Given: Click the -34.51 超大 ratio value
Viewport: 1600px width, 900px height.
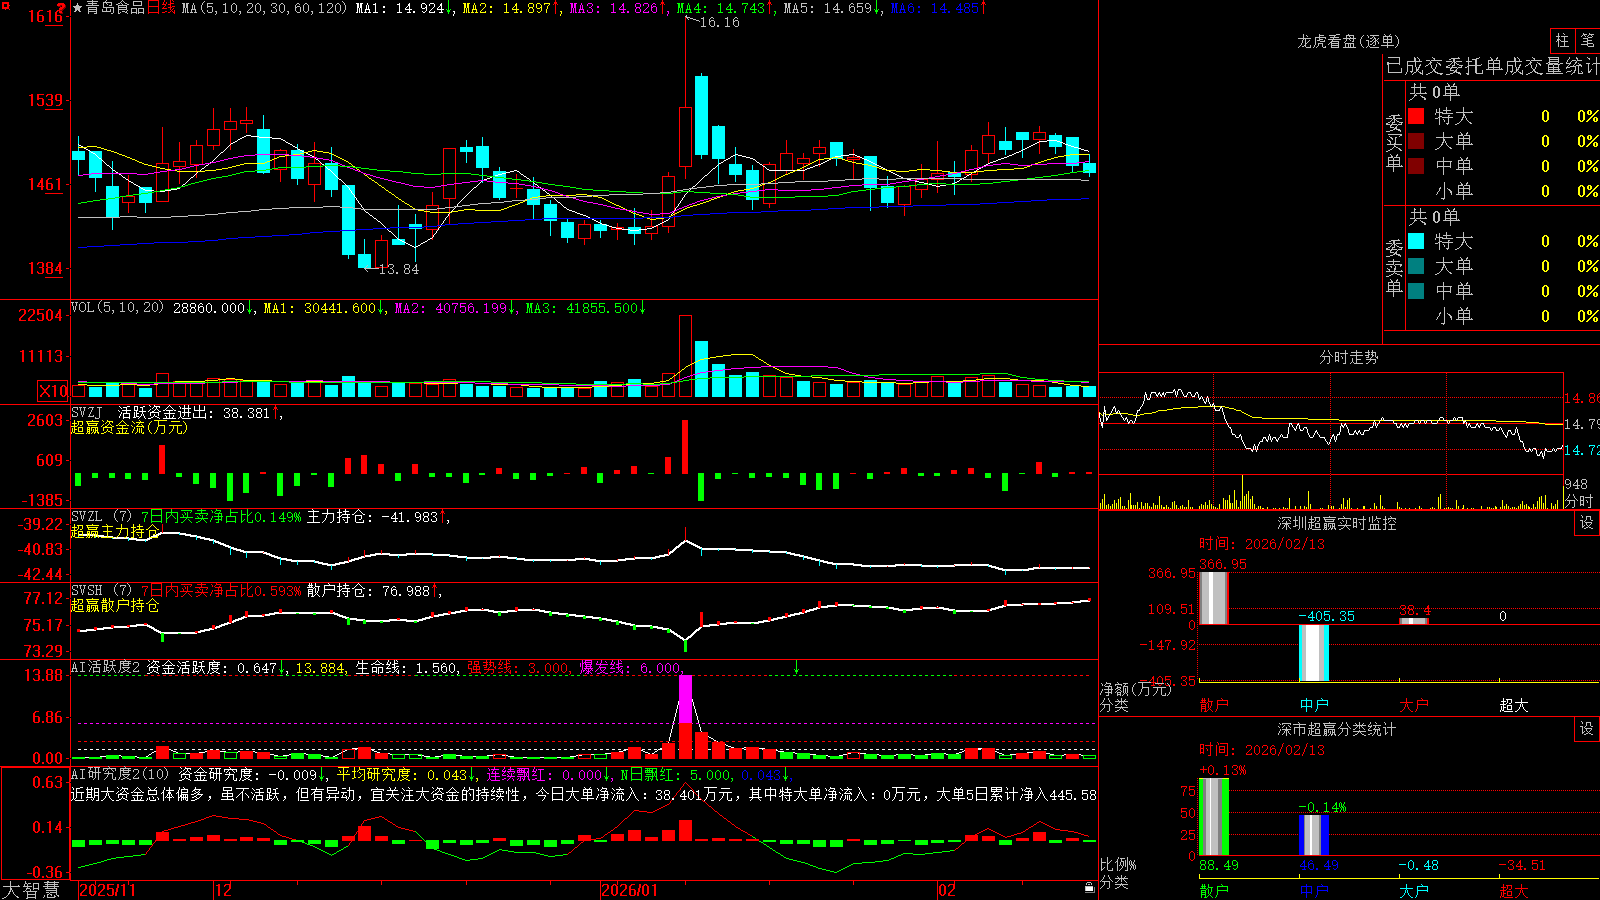Looking at the screenshot, I should [x=1522, y=865].
